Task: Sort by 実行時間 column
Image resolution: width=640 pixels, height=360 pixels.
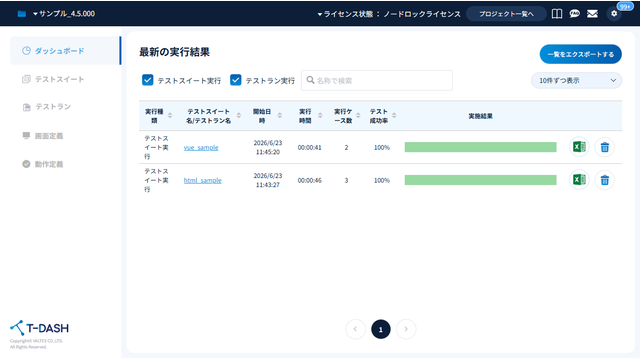Action: [x=320, y=116]
